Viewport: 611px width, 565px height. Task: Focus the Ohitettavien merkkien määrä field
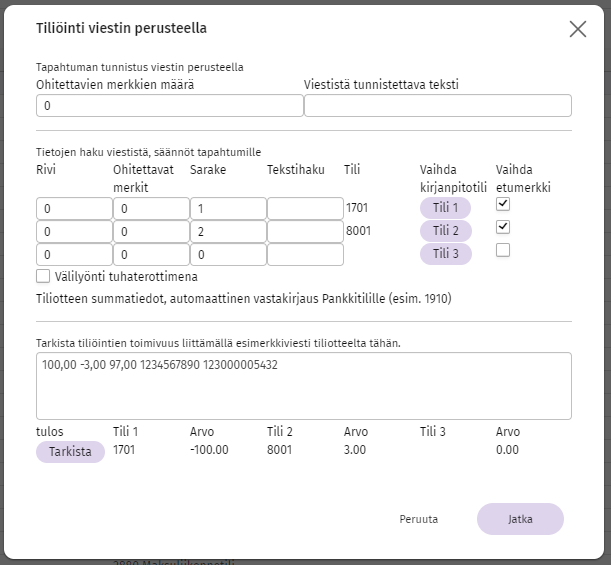170,106
